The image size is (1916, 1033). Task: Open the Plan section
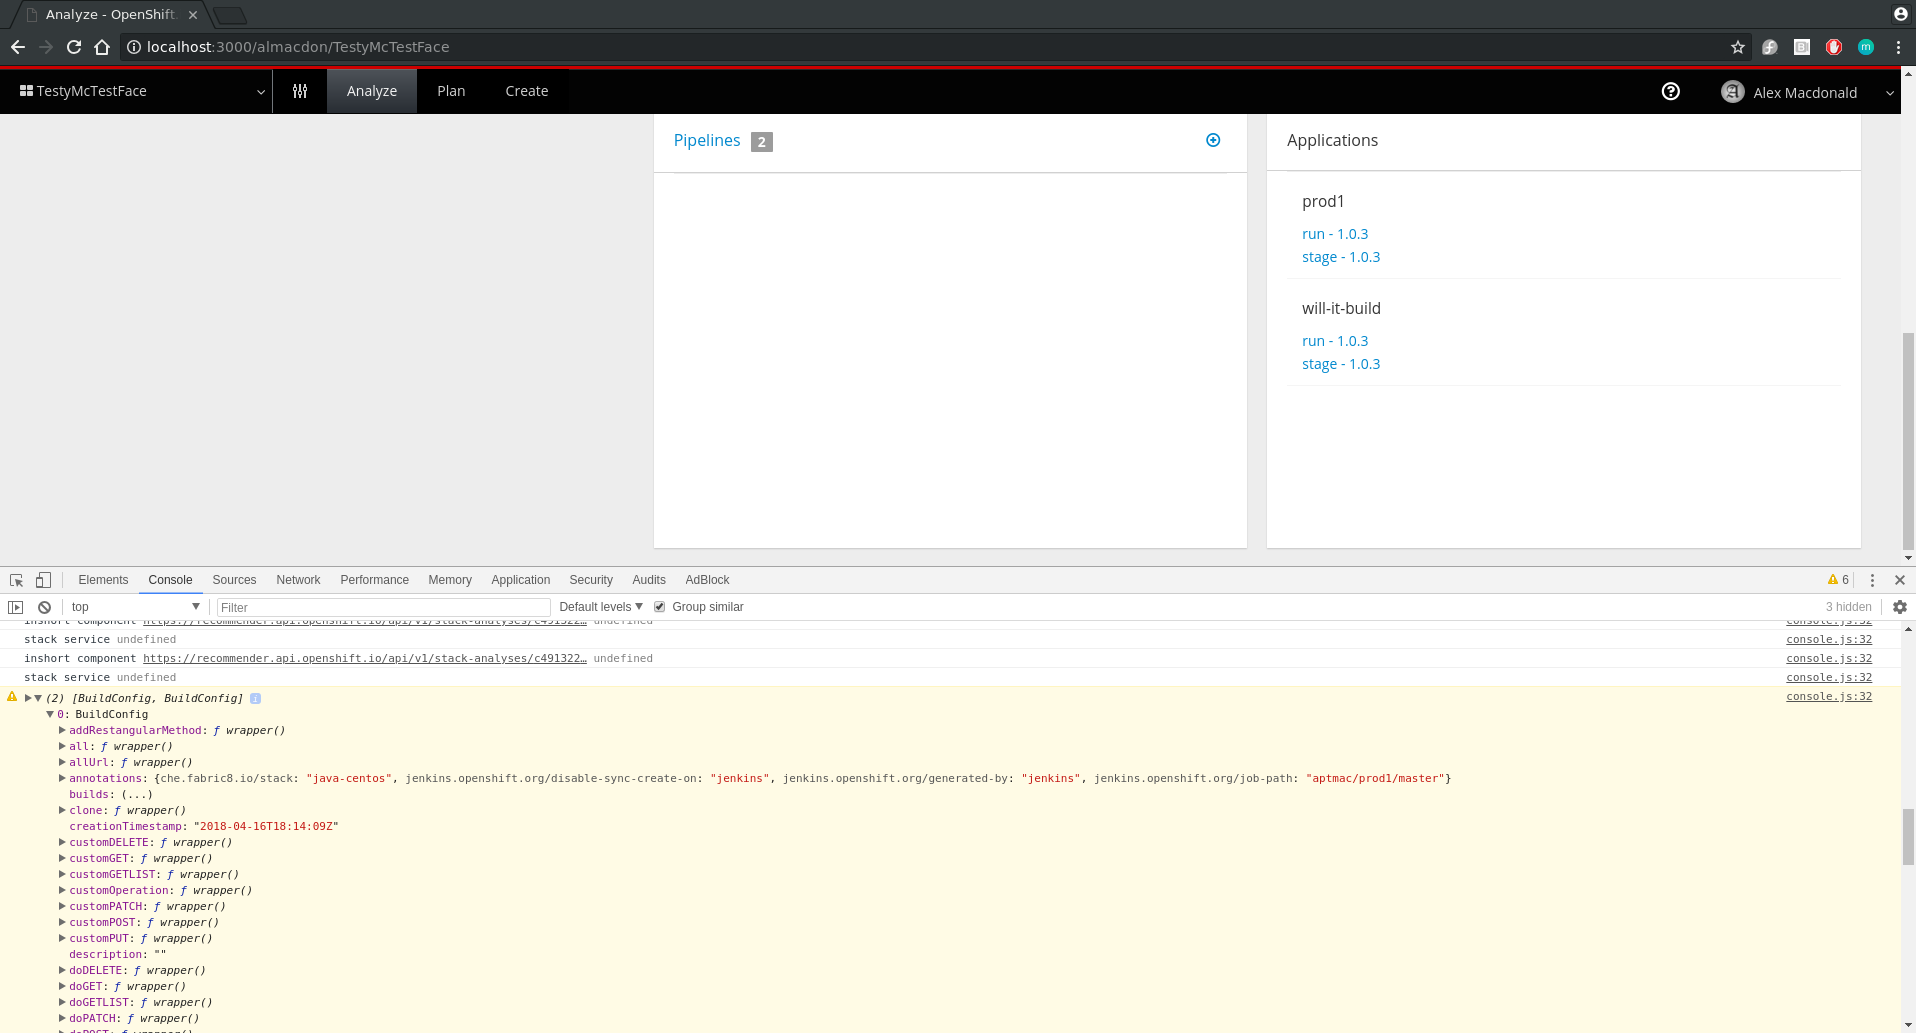[450, 91]
